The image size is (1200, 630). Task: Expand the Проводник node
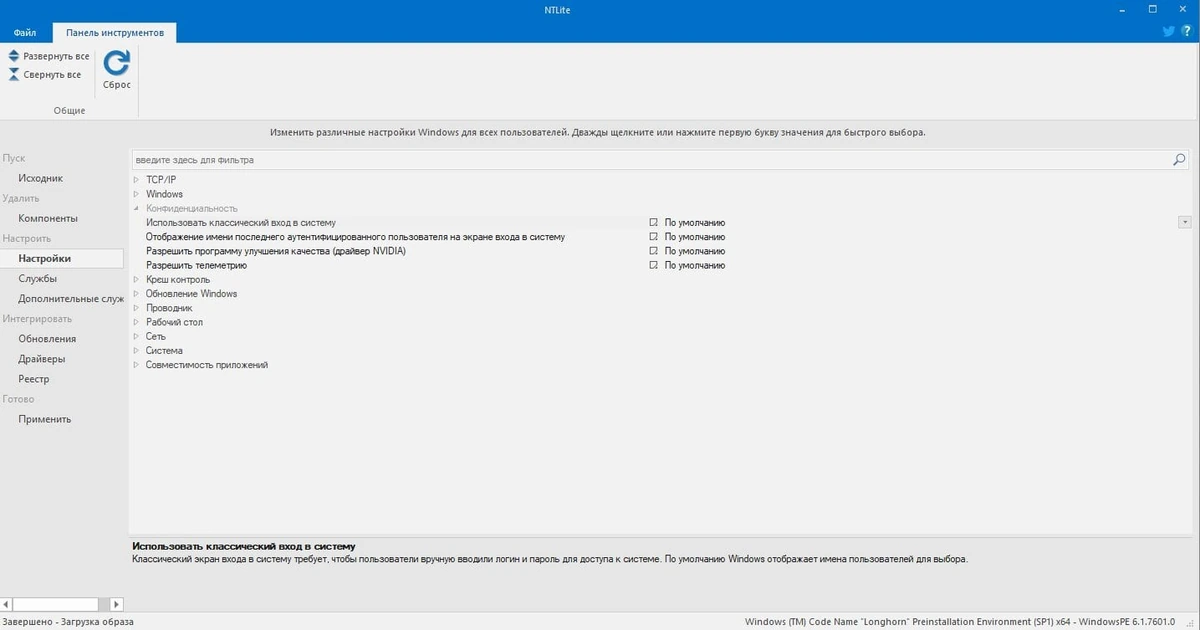(x=136, y=308)
